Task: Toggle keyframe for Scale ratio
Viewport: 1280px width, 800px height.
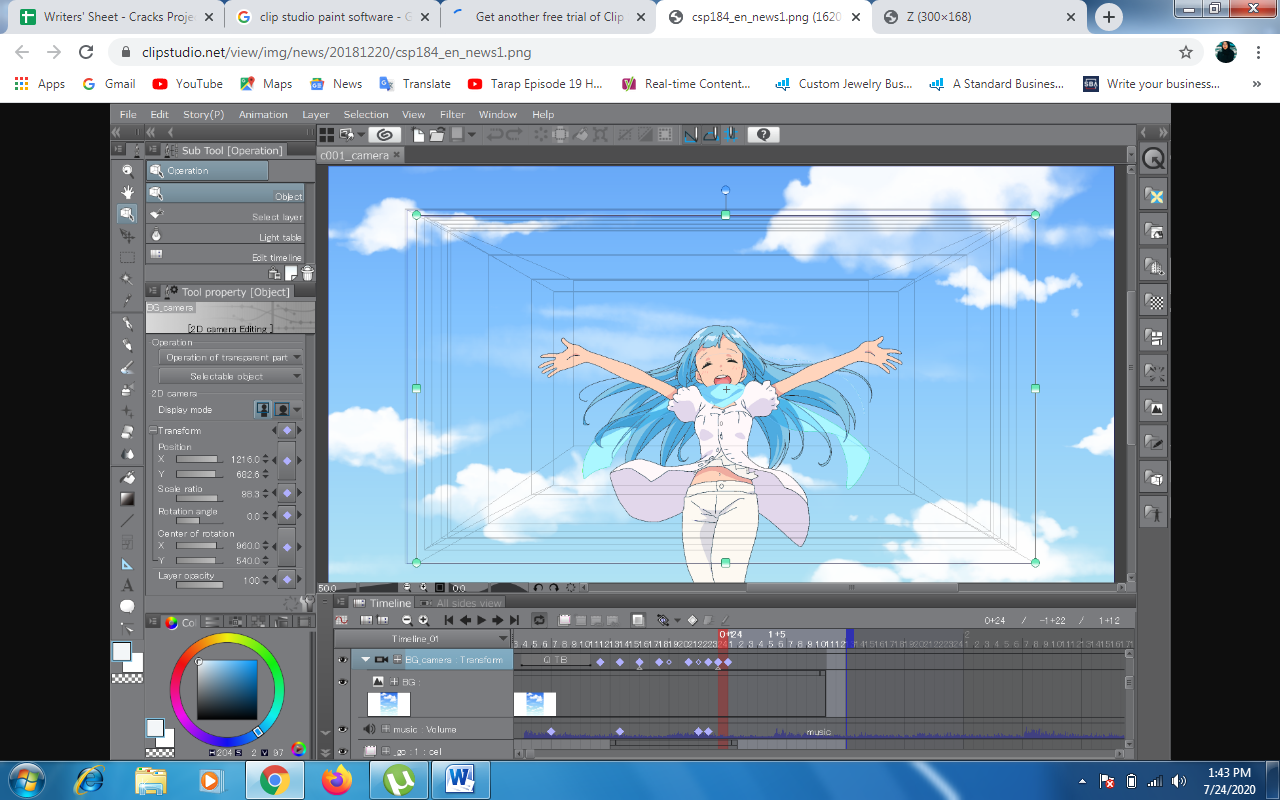Action: (x=287, y=493)
